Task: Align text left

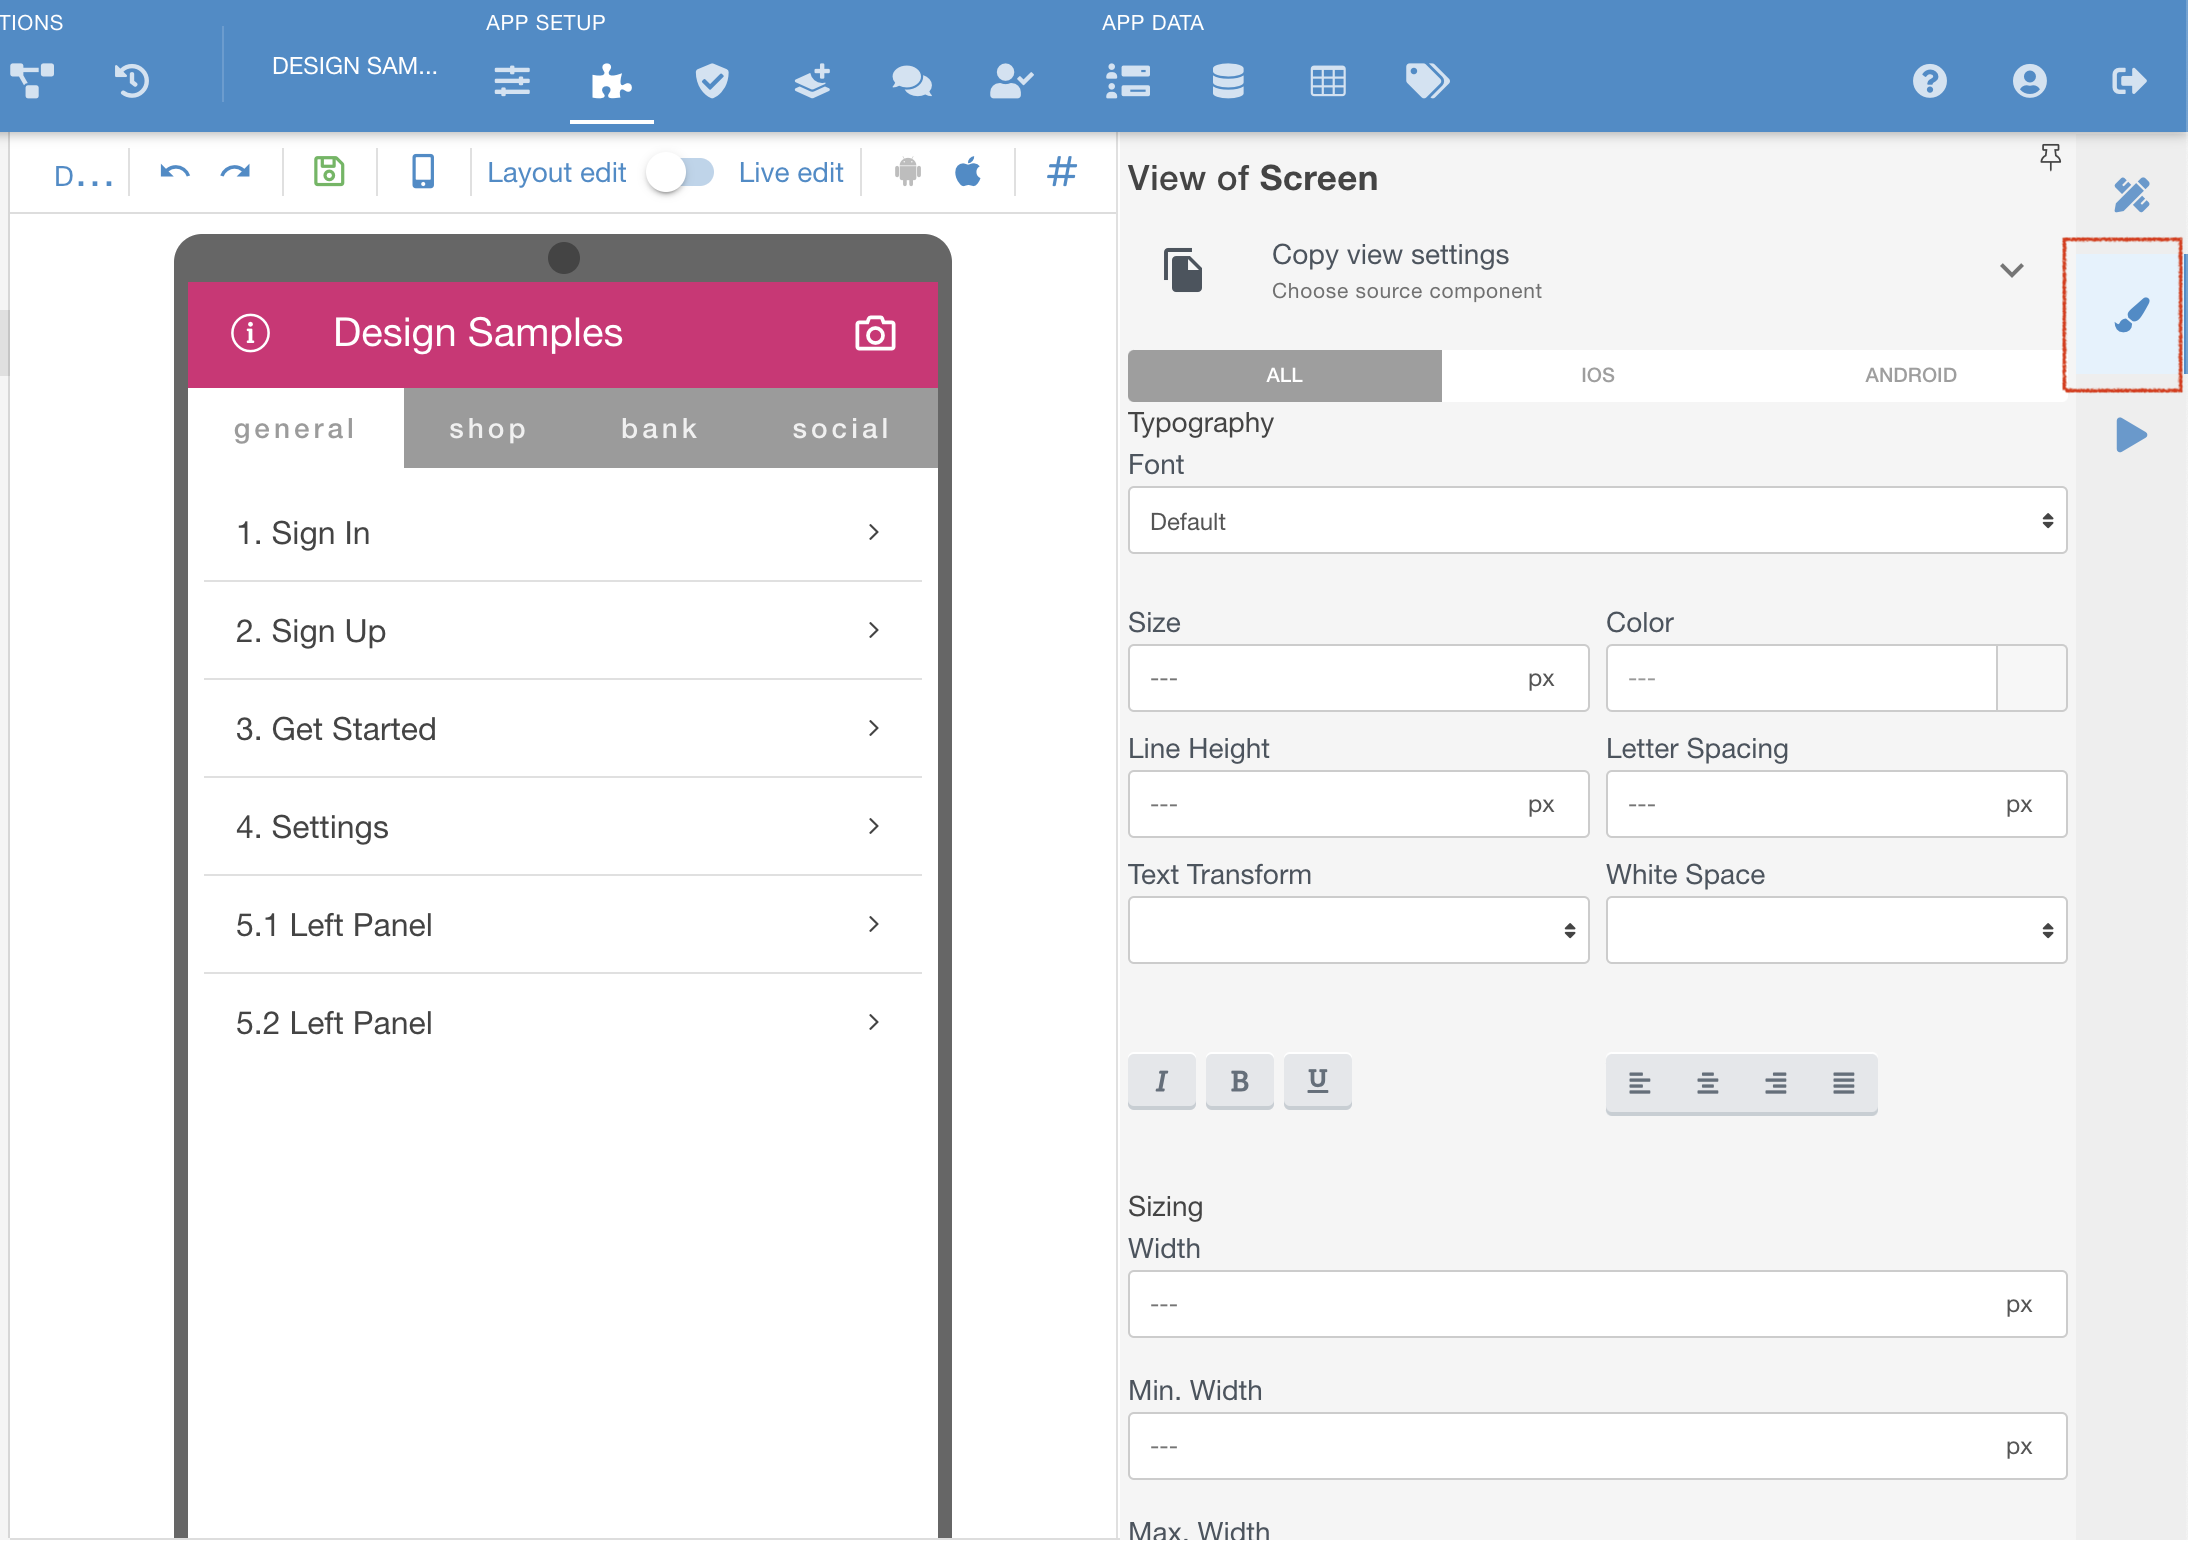Action: [x=1639, y=1083]
